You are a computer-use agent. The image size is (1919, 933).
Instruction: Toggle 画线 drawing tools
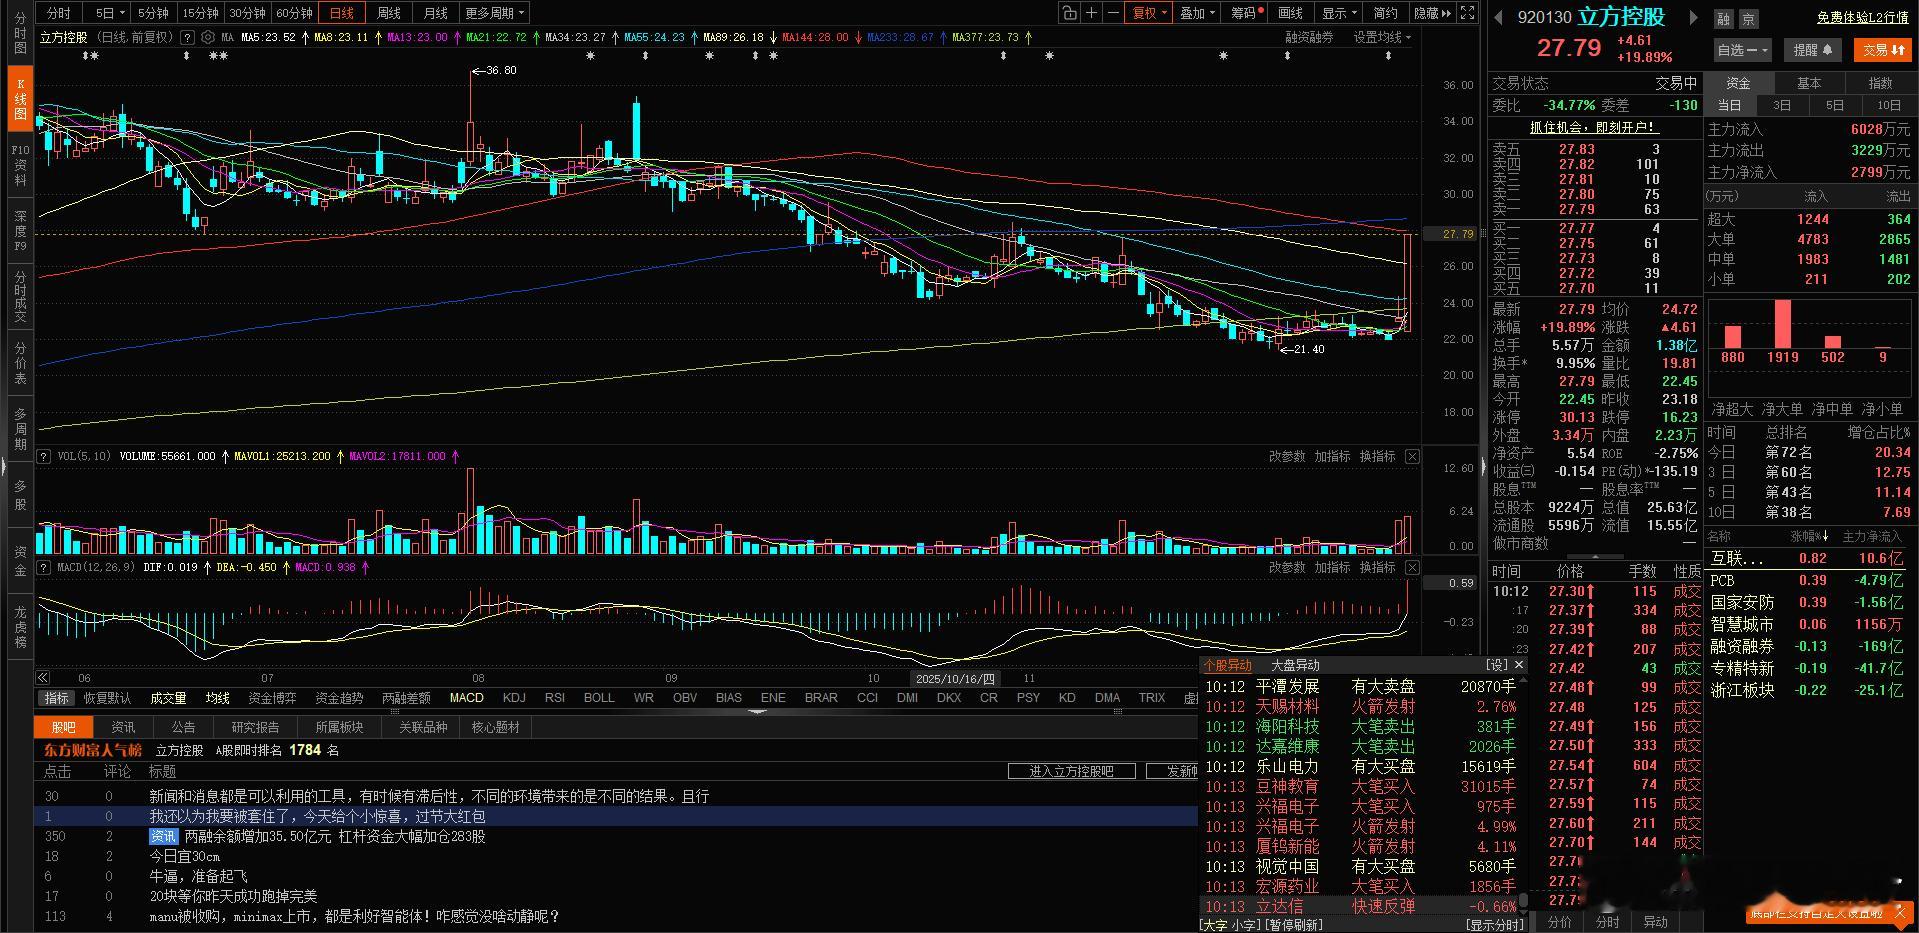1291,13
